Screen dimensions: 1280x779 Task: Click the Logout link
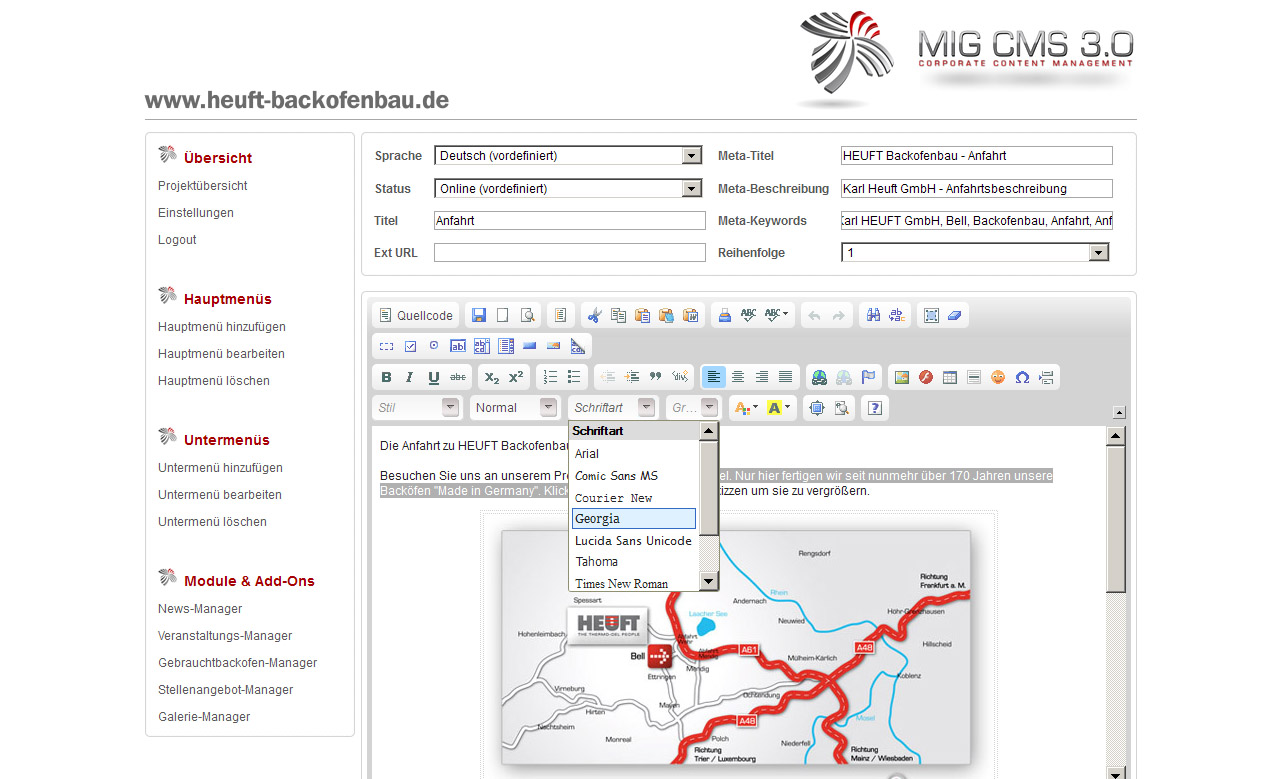[x=177, y=240]
